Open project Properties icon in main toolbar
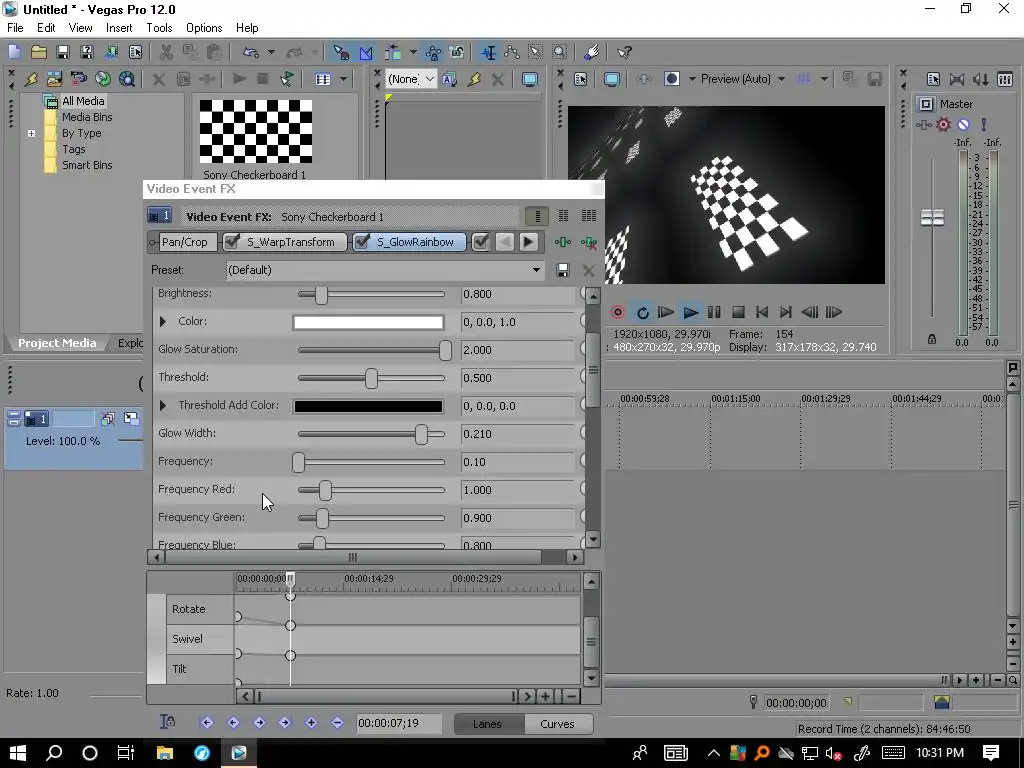The width and height of the screenshot is (1024, 768). [x=135, y=52]
